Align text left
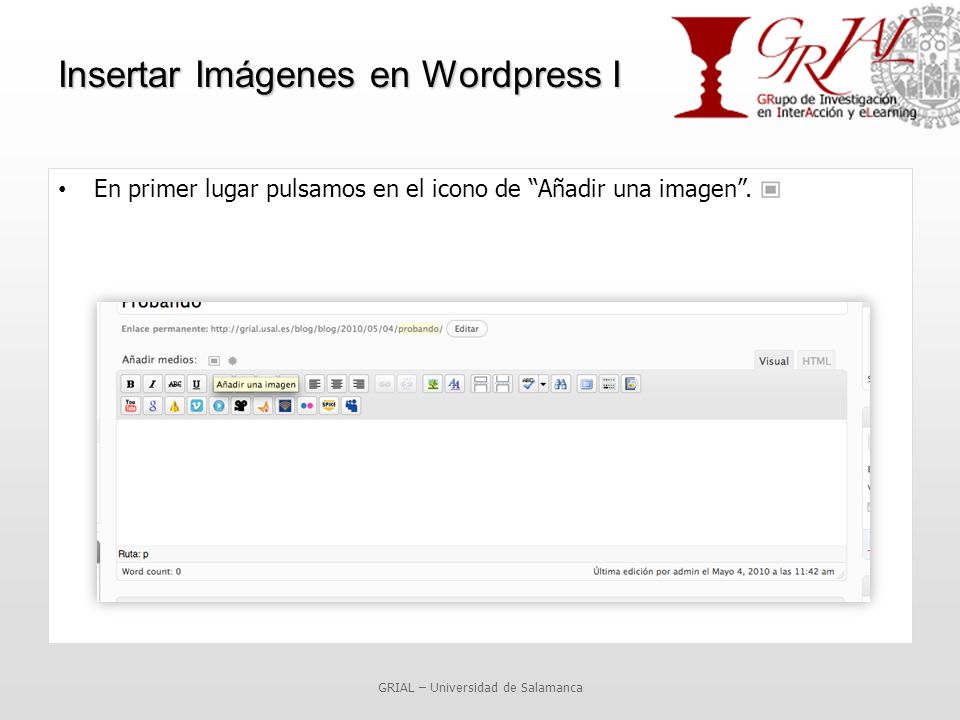960x720 pixels. 315,384
